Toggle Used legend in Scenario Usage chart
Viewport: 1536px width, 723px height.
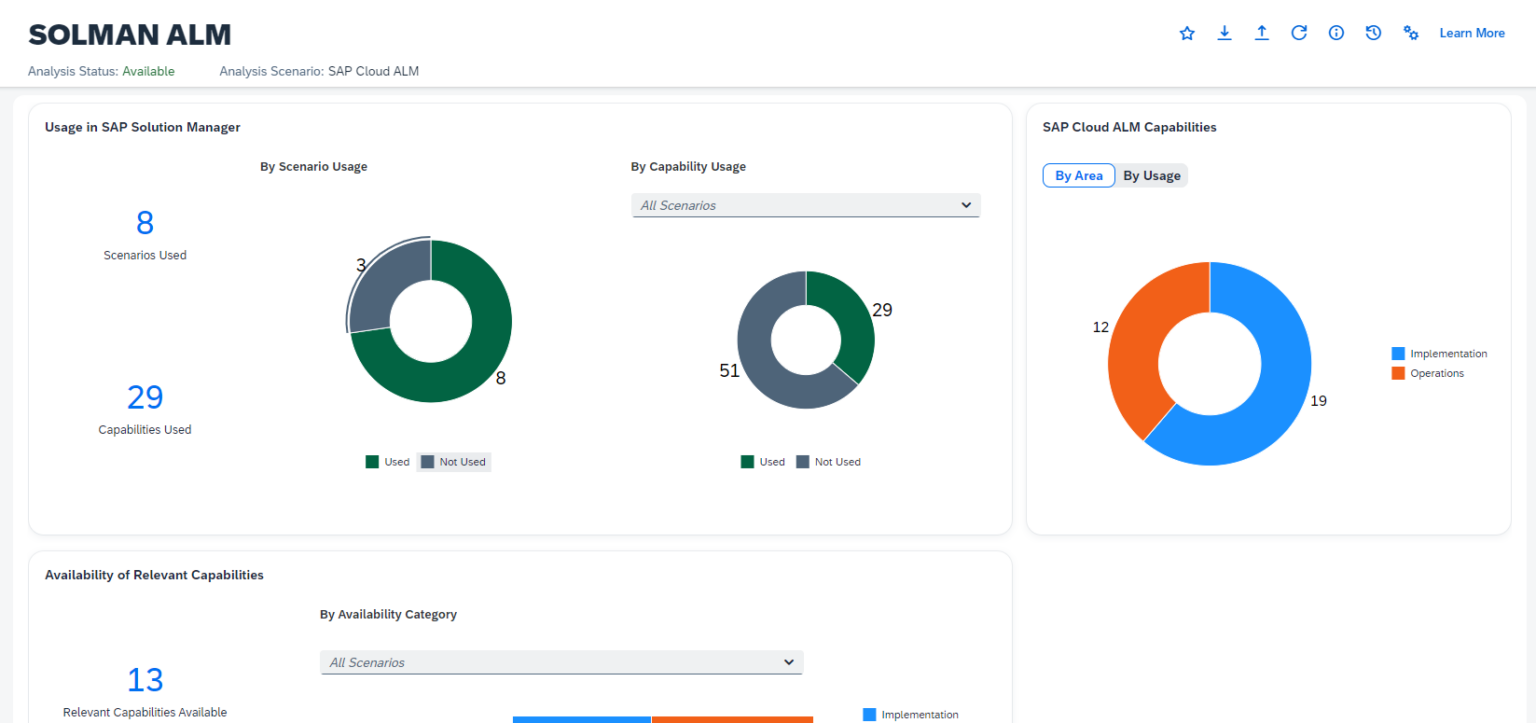pos(388,462)
